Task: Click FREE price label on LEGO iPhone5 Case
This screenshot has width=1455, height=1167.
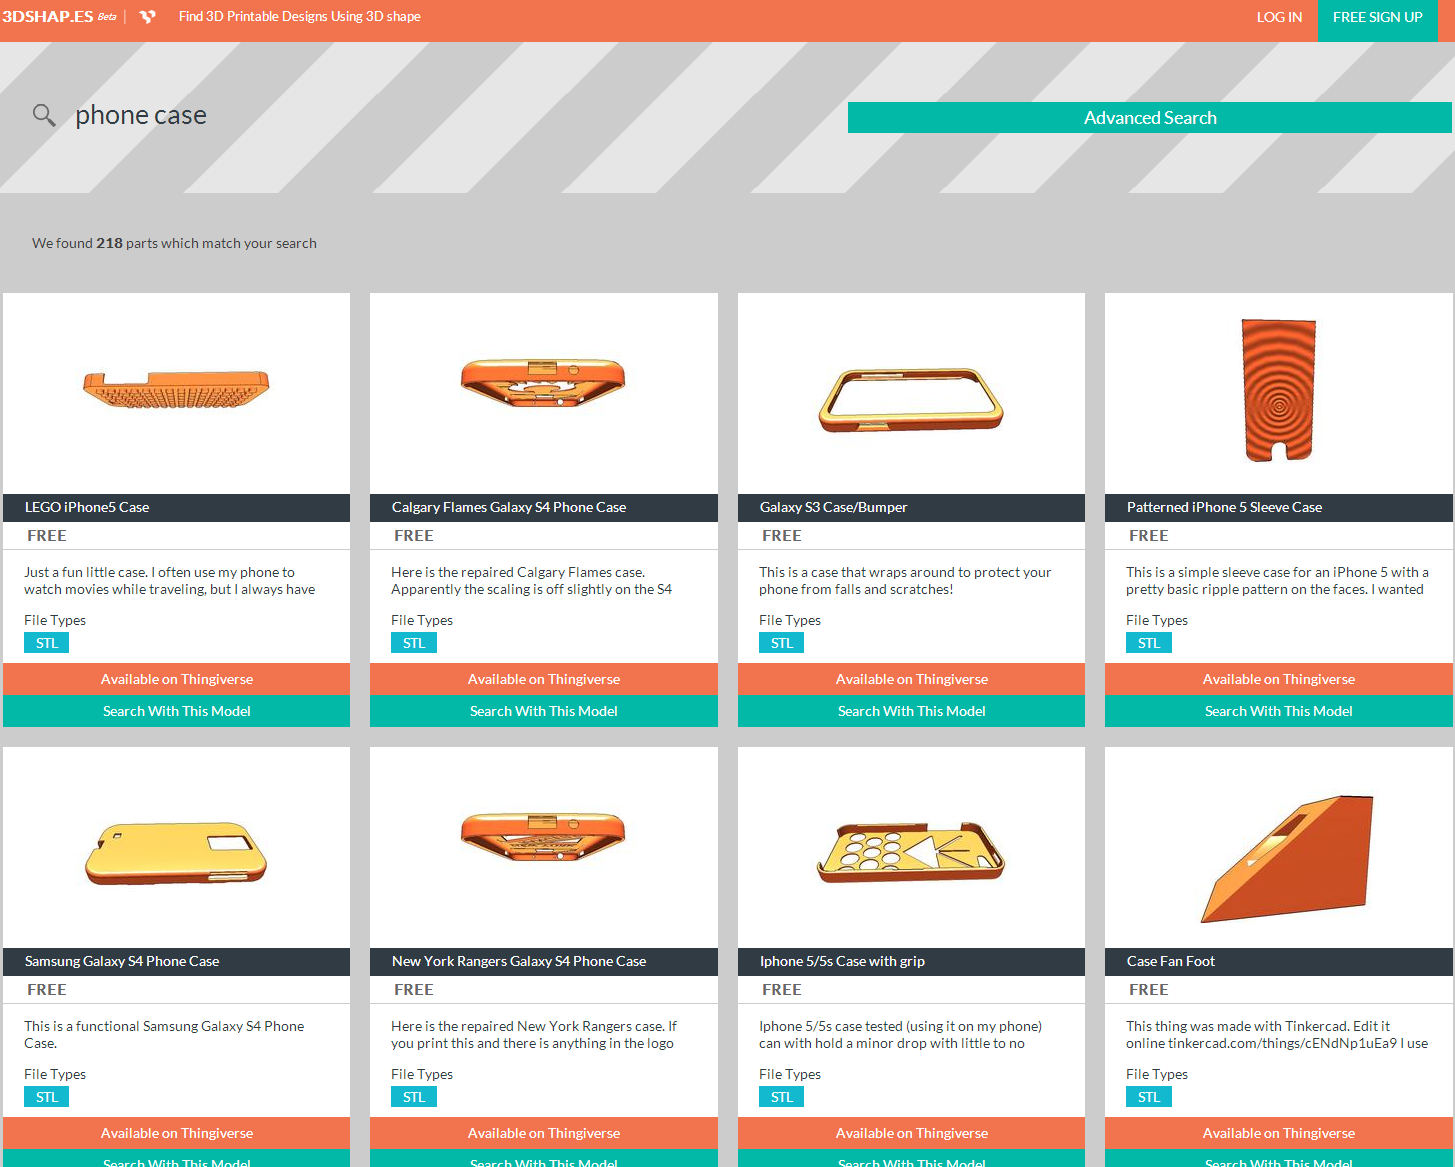Action: (47, 536)
